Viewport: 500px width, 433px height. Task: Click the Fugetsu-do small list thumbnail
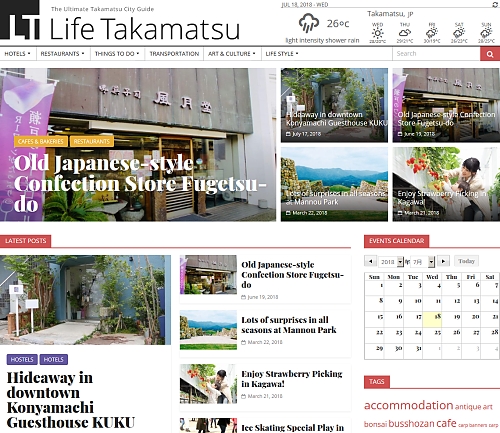(x=208, y=275)
